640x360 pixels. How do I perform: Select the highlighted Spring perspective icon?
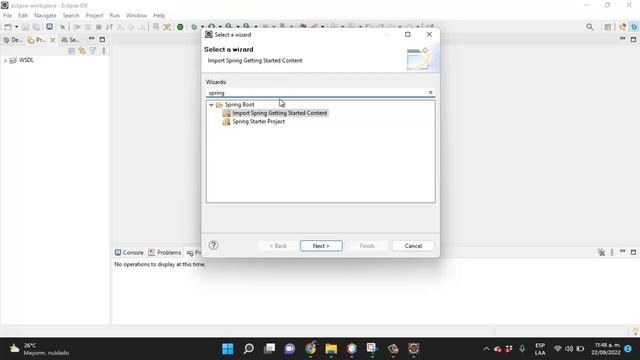click(634, 27)
